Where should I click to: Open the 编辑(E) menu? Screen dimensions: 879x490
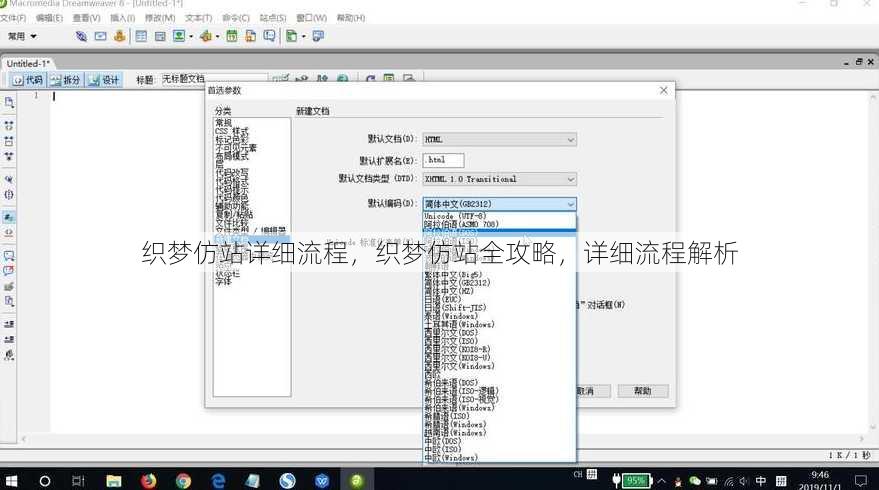coord(49,18)
